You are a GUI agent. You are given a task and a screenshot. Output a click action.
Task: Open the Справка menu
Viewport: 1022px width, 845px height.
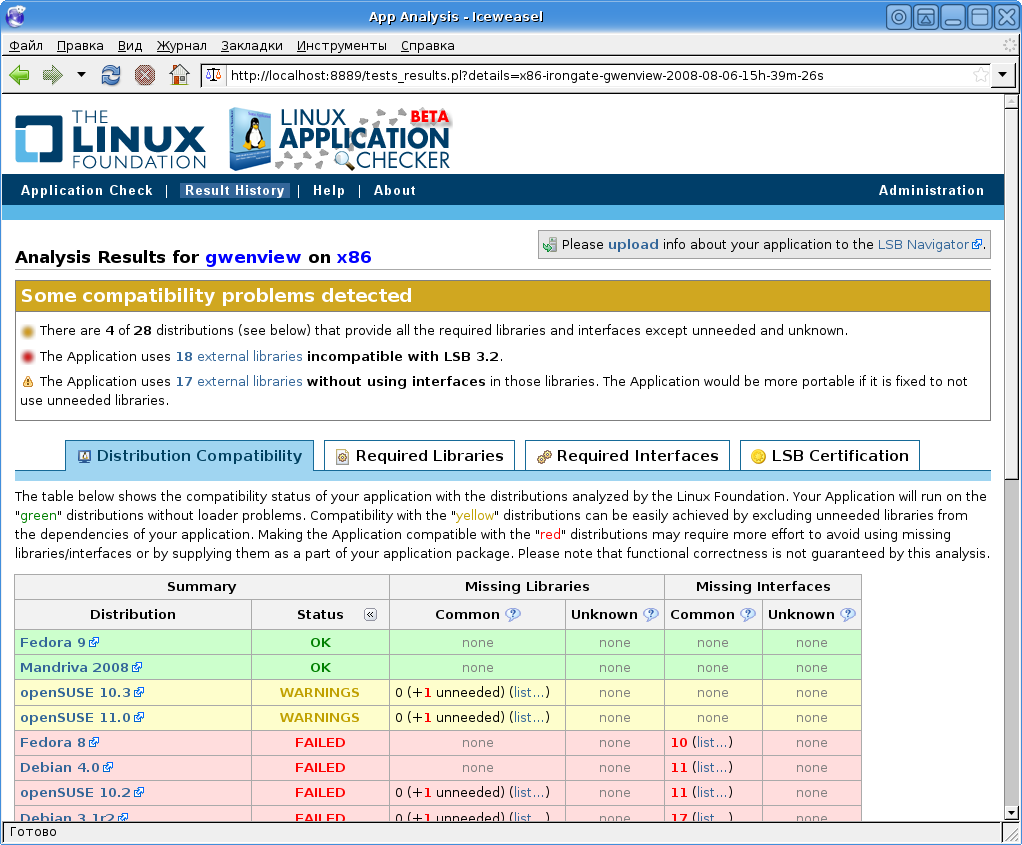[428, 46]
